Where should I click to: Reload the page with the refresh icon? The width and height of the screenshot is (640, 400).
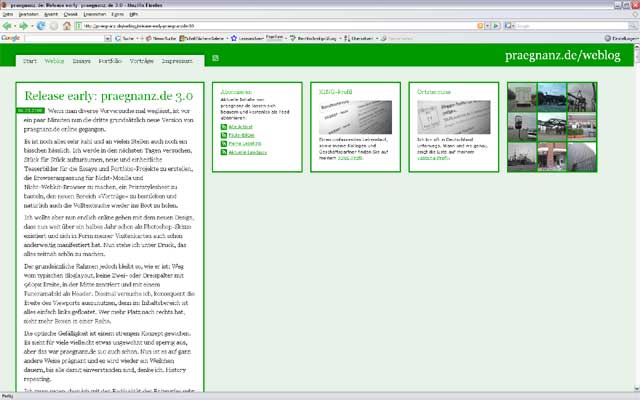tap(41, 26)
